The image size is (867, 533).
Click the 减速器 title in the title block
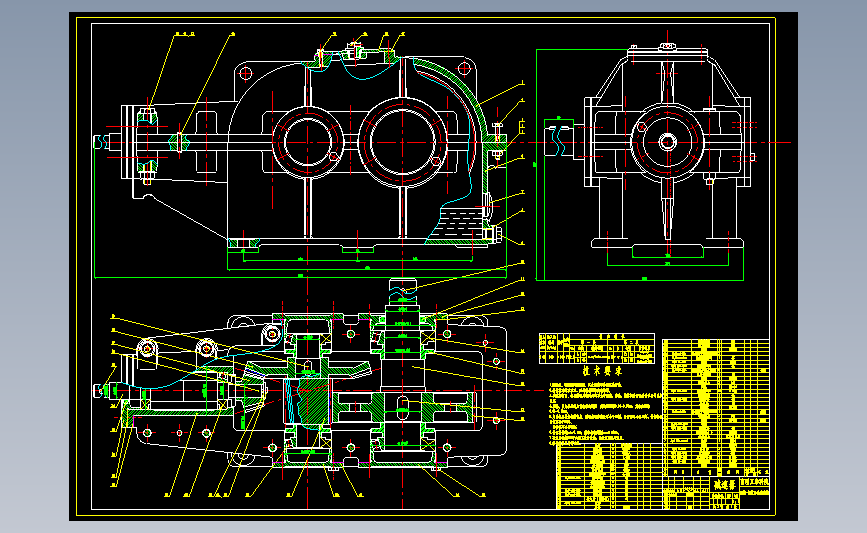point(724,484)
